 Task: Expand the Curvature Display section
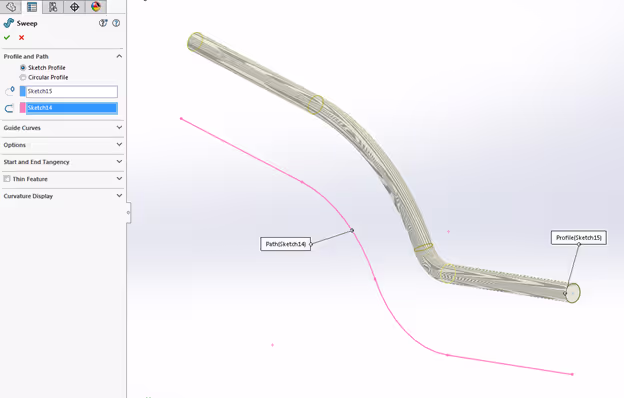click(119, 196)
